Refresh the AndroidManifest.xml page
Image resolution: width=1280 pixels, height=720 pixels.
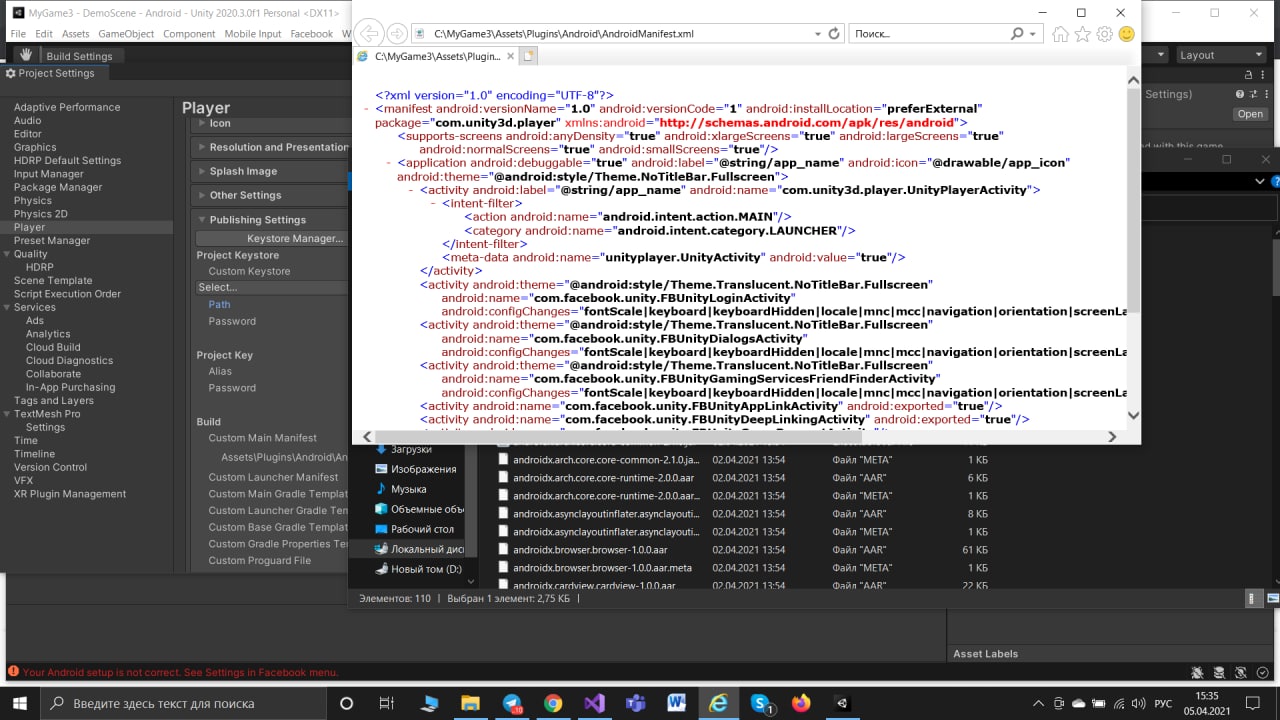click(834, 34)
